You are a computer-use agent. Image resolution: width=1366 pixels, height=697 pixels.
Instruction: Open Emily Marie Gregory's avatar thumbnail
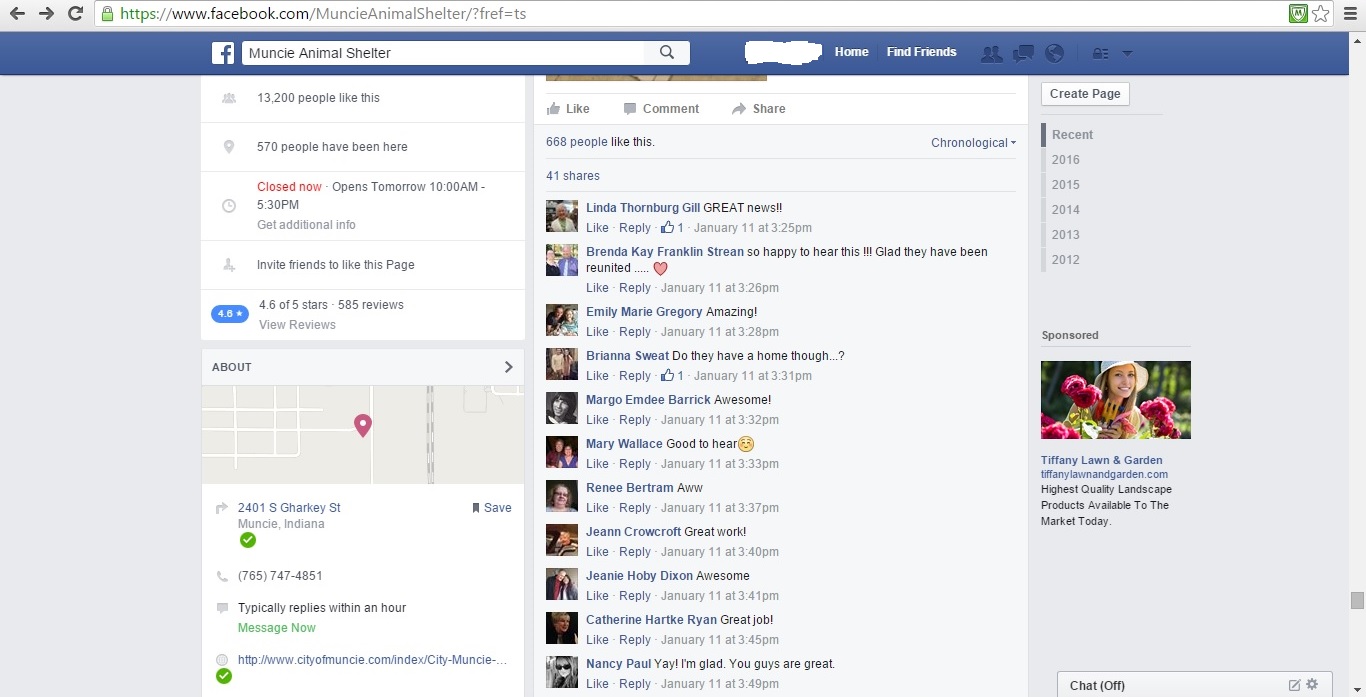point(562,320)
